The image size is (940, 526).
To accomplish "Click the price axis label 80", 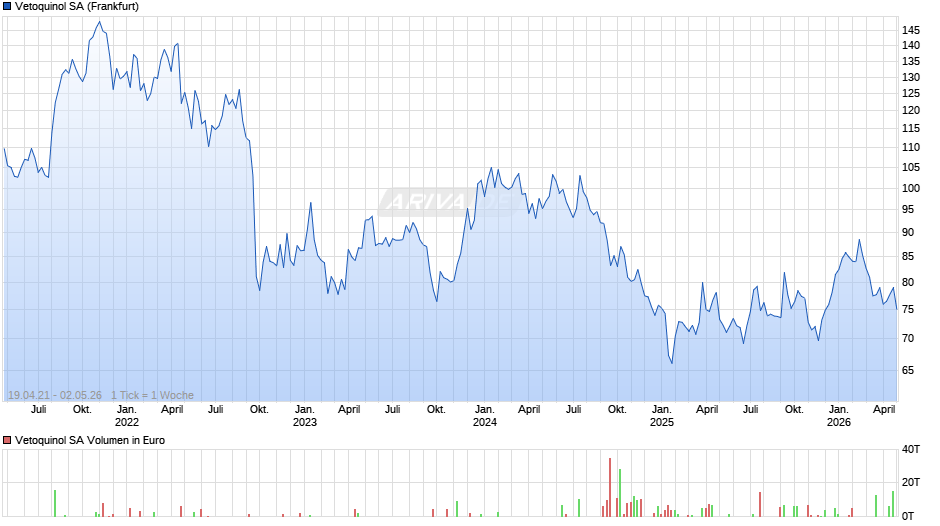I will pyautogui.click(x=908, y=282).
